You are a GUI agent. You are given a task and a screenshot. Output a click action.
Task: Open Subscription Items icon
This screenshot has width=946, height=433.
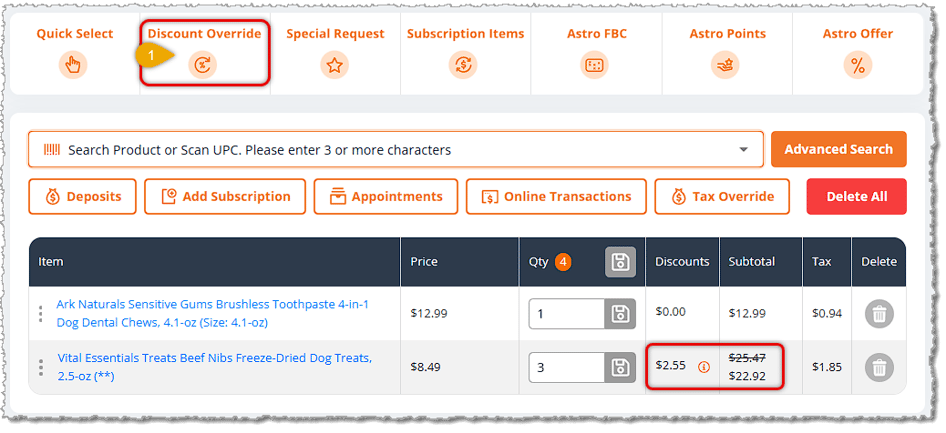pyautogui.click(x=463, y=65)
